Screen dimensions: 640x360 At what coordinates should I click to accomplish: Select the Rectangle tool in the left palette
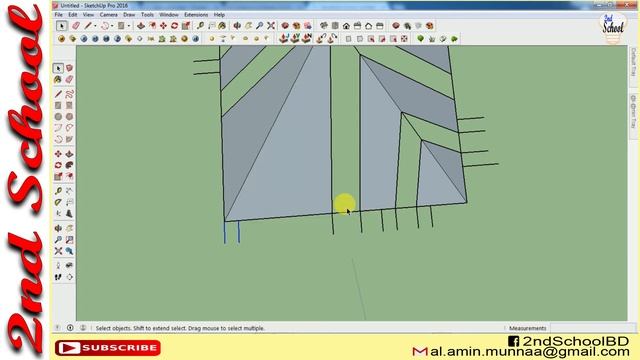pyautogui.click(x=58, y=106)
